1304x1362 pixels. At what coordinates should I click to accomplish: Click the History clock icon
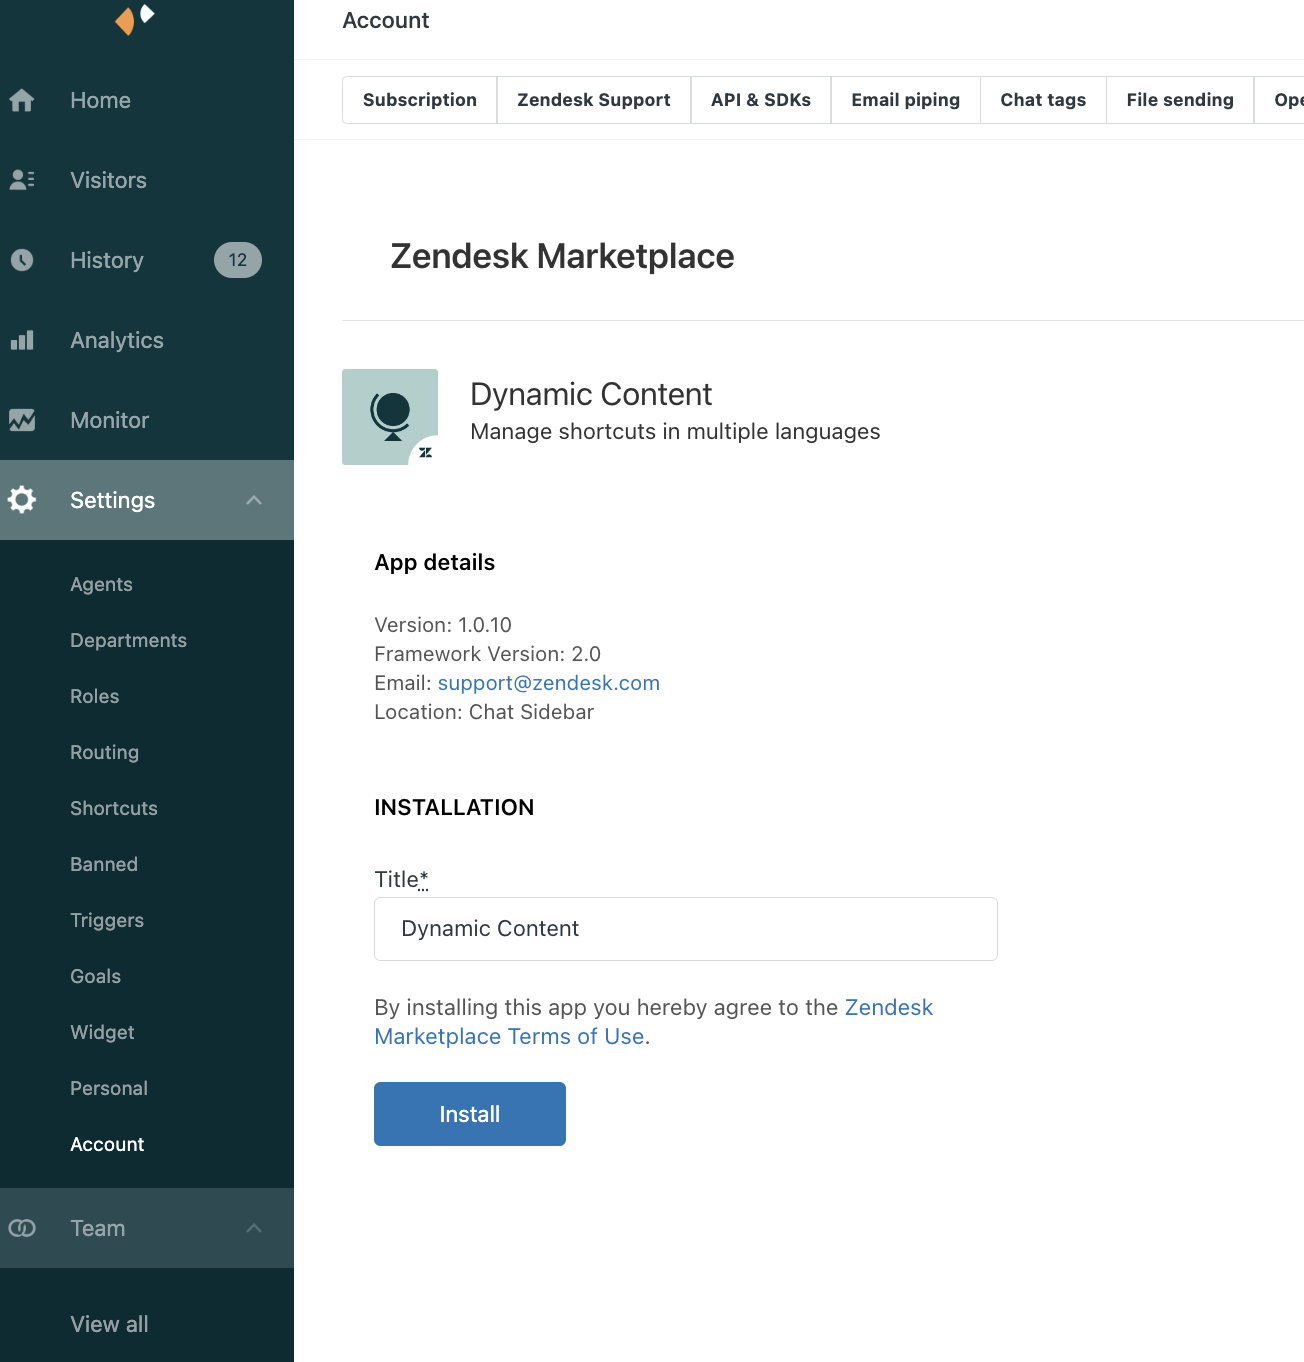[22, 260]
